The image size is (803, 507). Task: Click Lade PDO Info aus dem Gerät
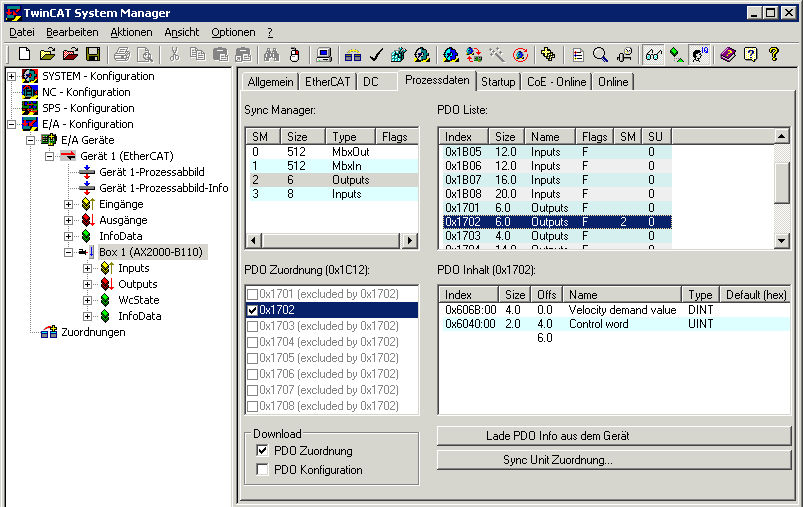point(615,436)
